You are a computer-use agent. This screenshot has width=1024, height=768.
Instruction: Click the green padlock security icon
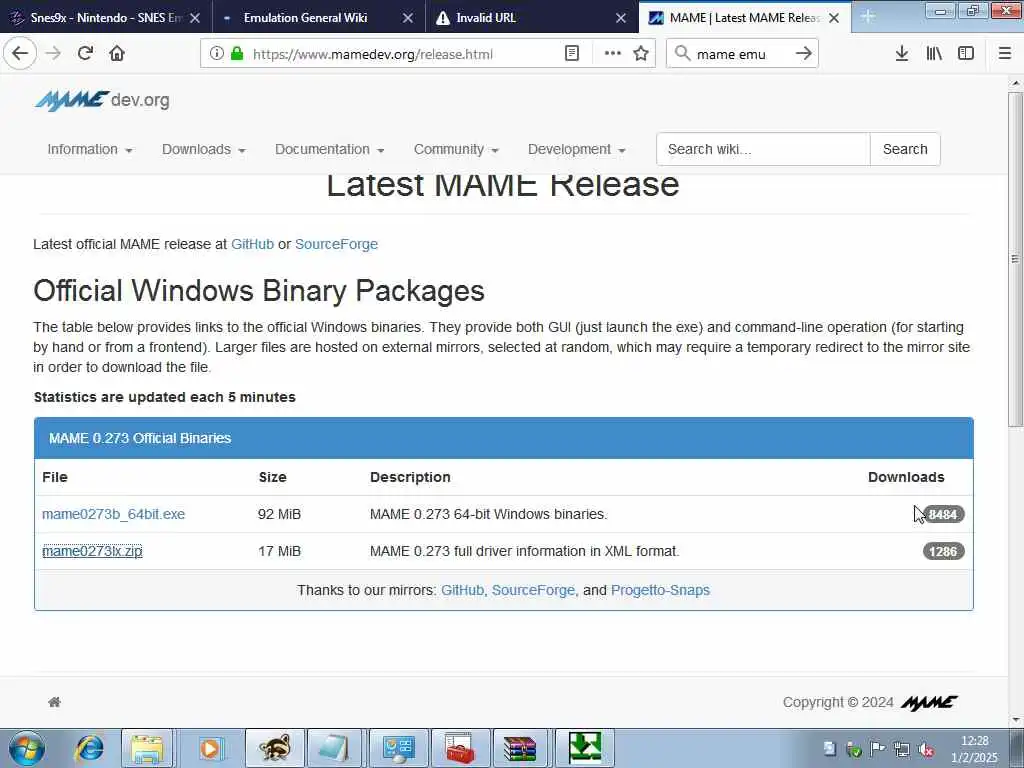[237, 54]
